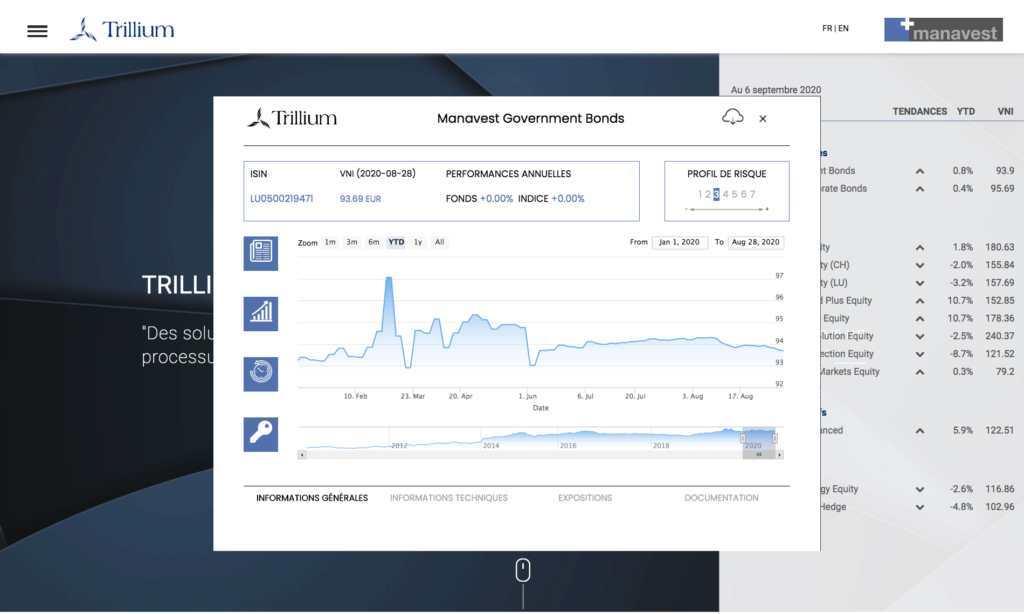Click the FONDS performance value +0.00%
Viewport: 1024px width, 614px height.
496,199
